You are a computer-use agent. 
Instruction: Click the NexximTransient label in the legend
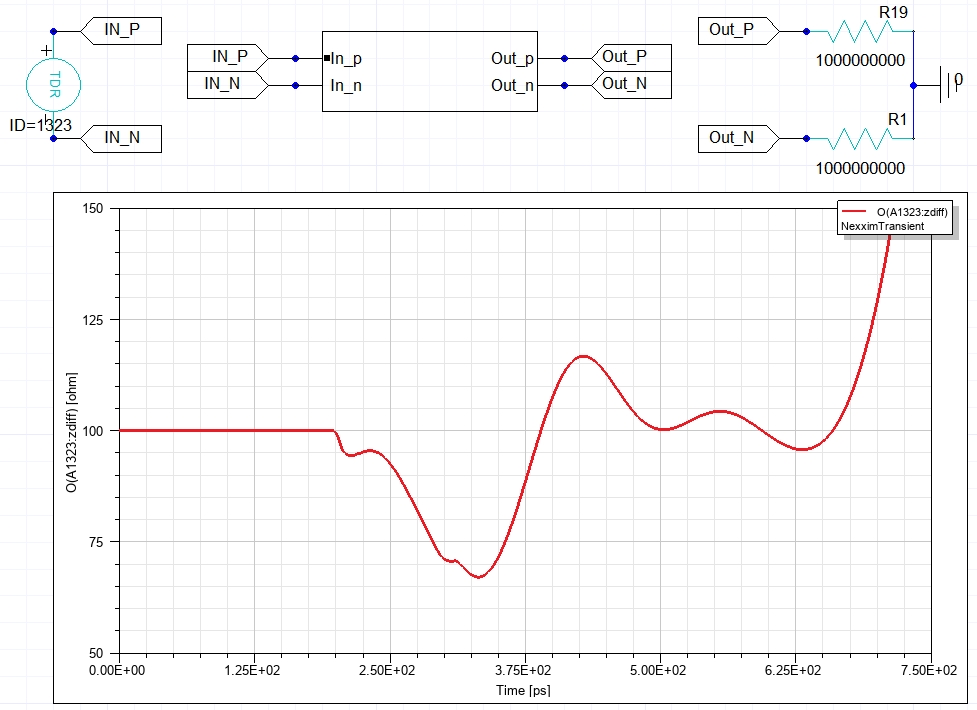coord(882,227)
